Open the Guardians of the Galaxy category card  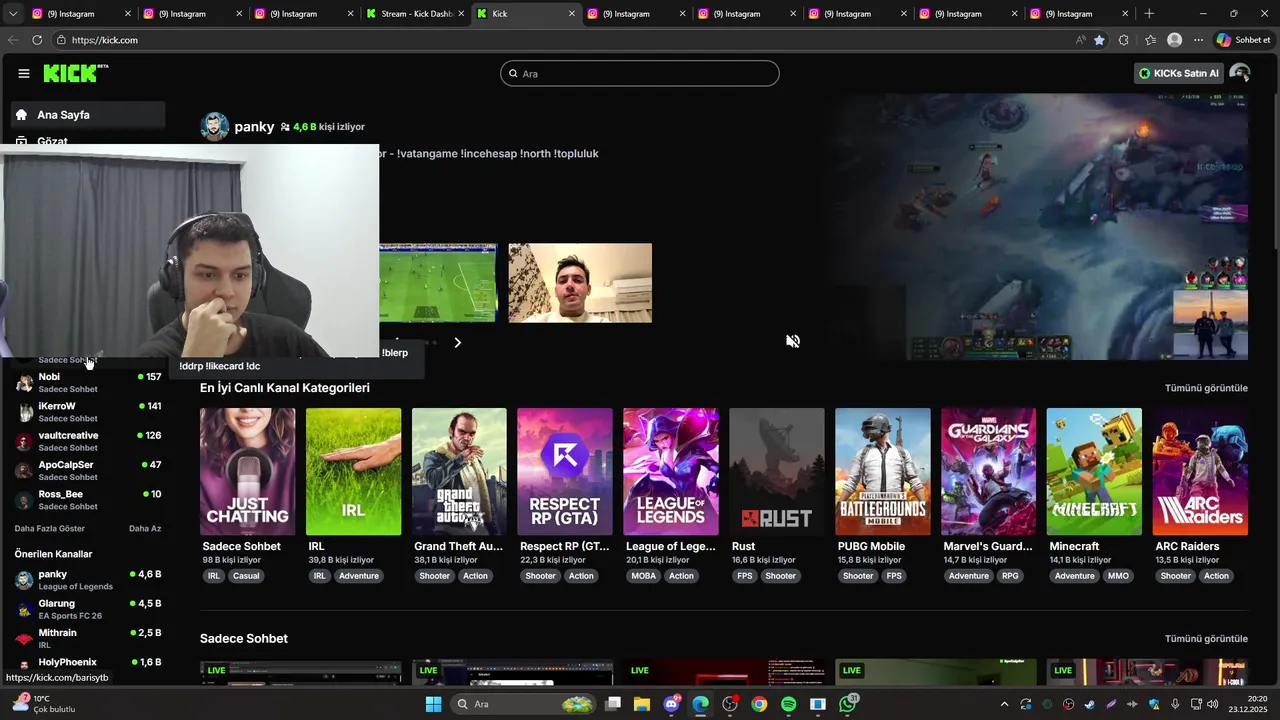tap(988, 471)
